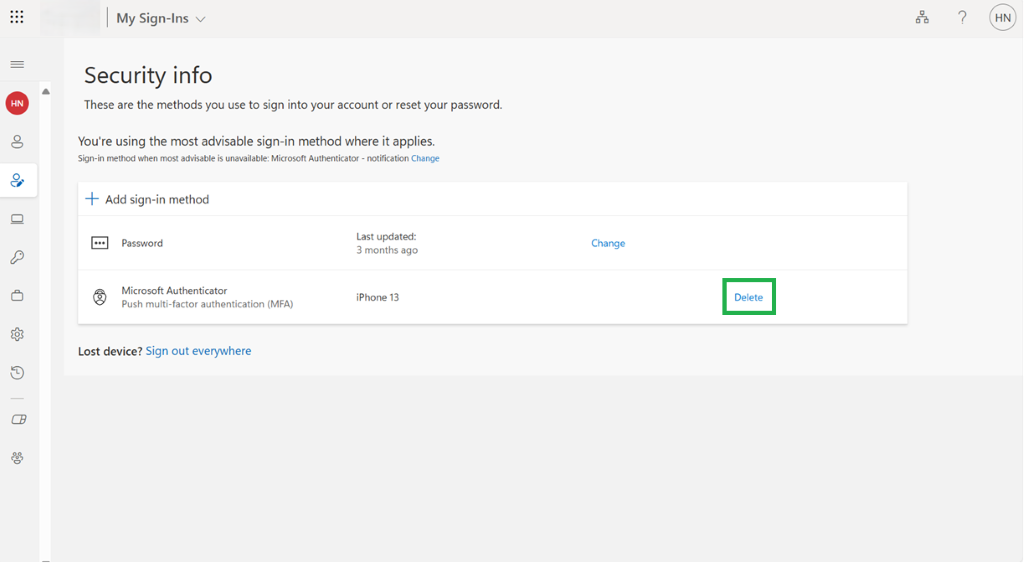Click the plus icon for adding method

92,199
